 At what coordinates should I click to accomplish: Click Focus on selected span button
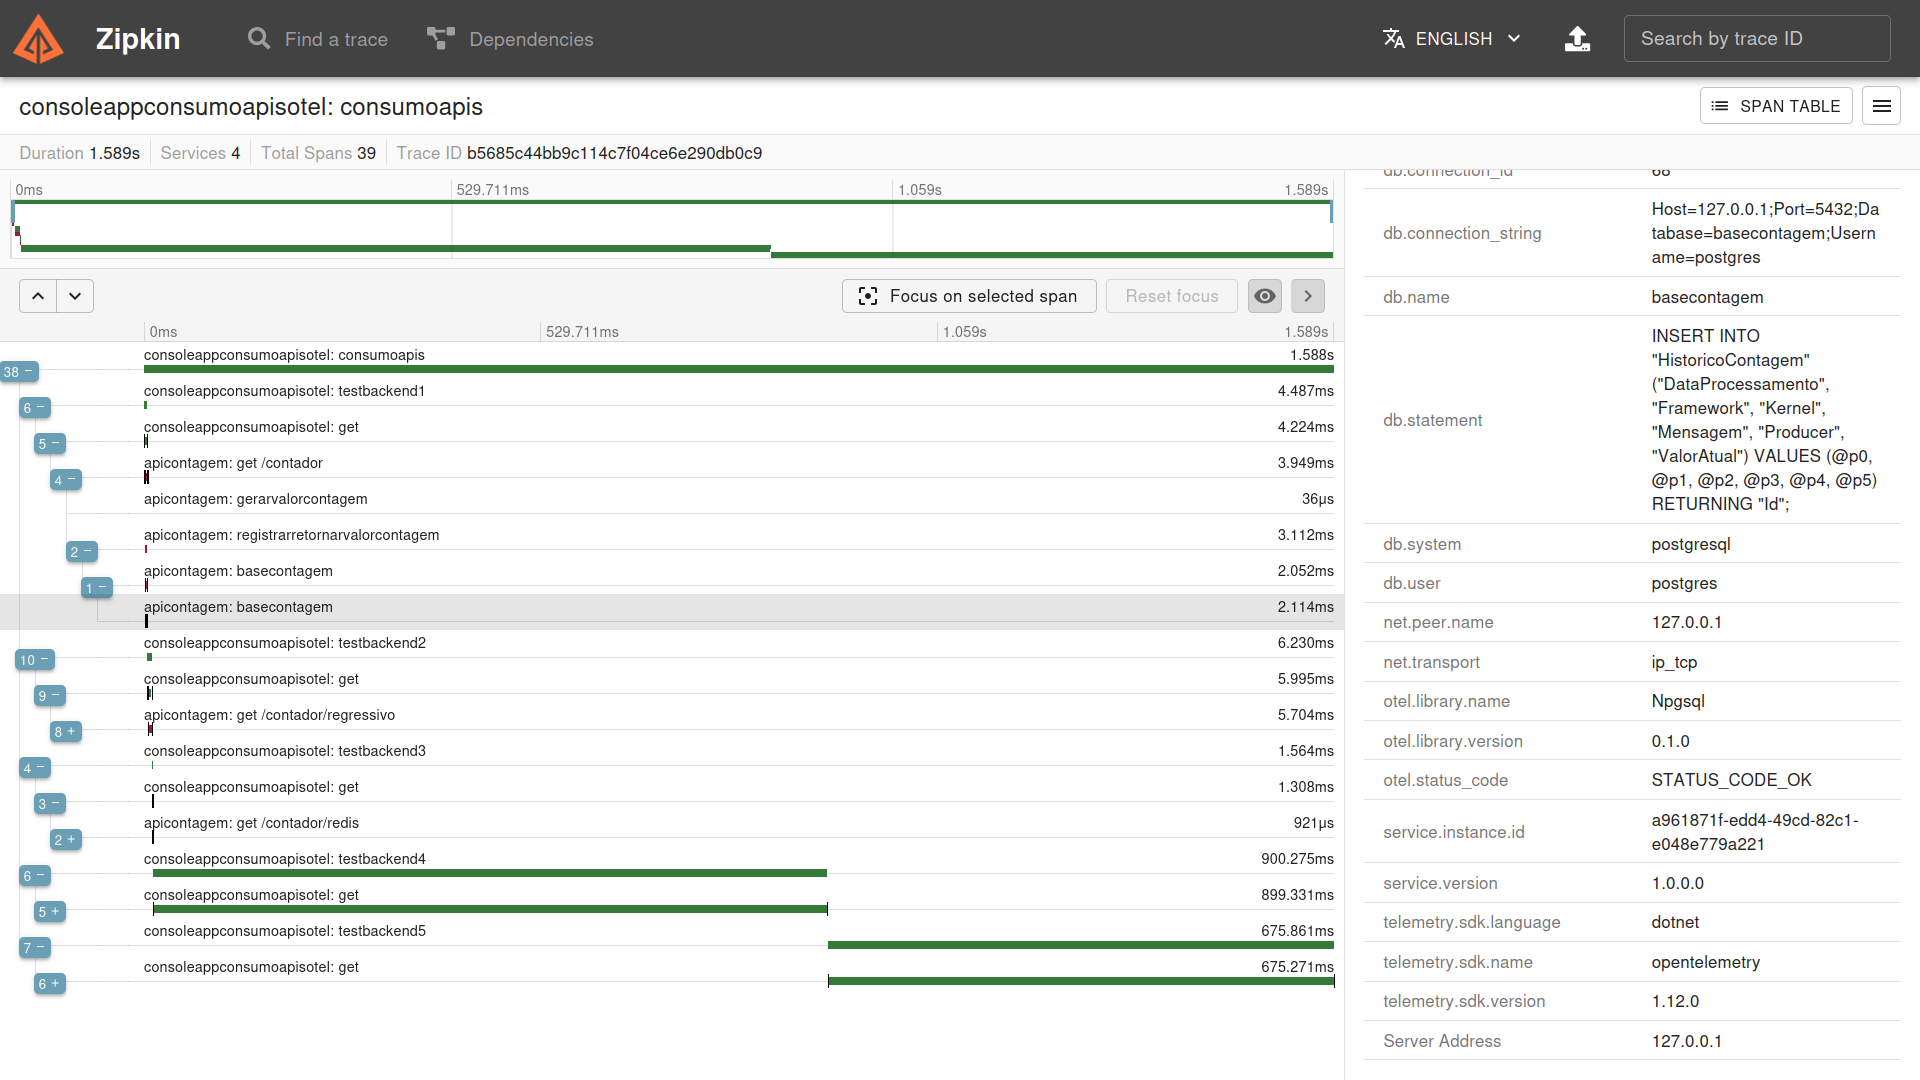click(968, 296)
